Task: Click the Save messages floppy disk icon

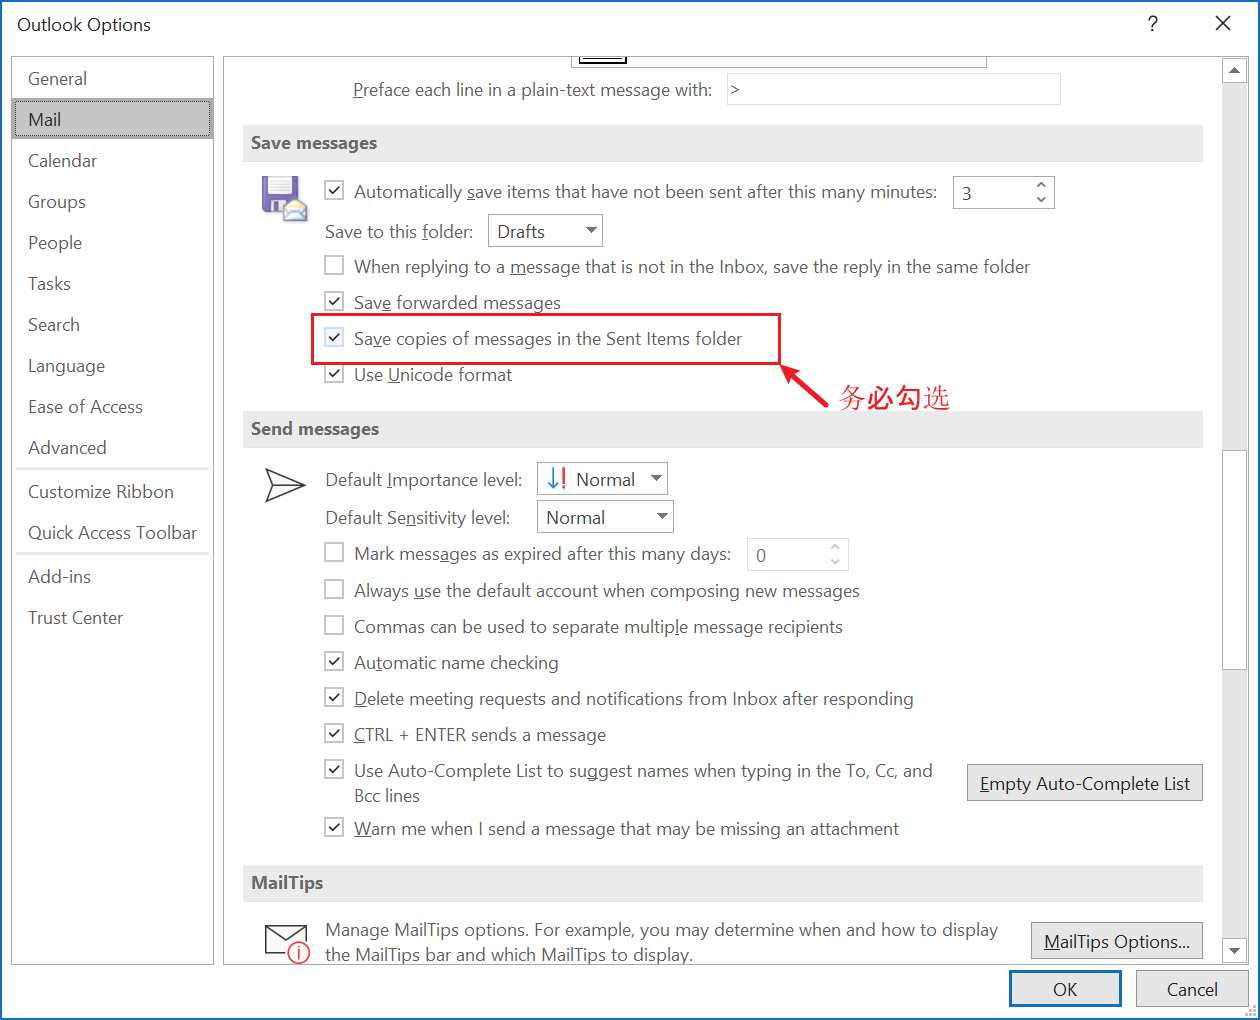Action: point(284,197)
